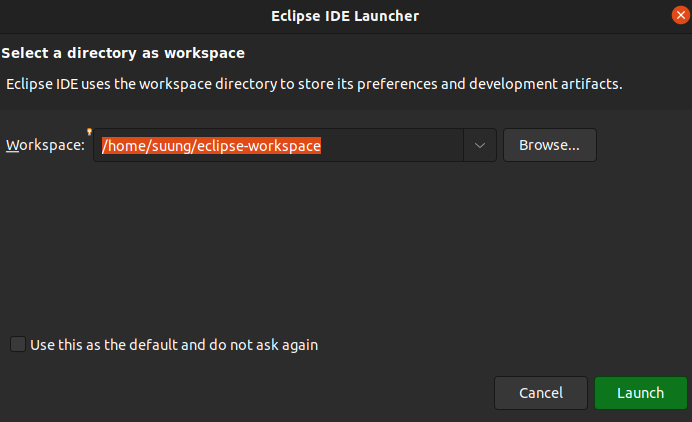This screenshot has height=422, width=692.
Task: Open Browse... to choose a workspace folder
Action: tap(549, 145)
